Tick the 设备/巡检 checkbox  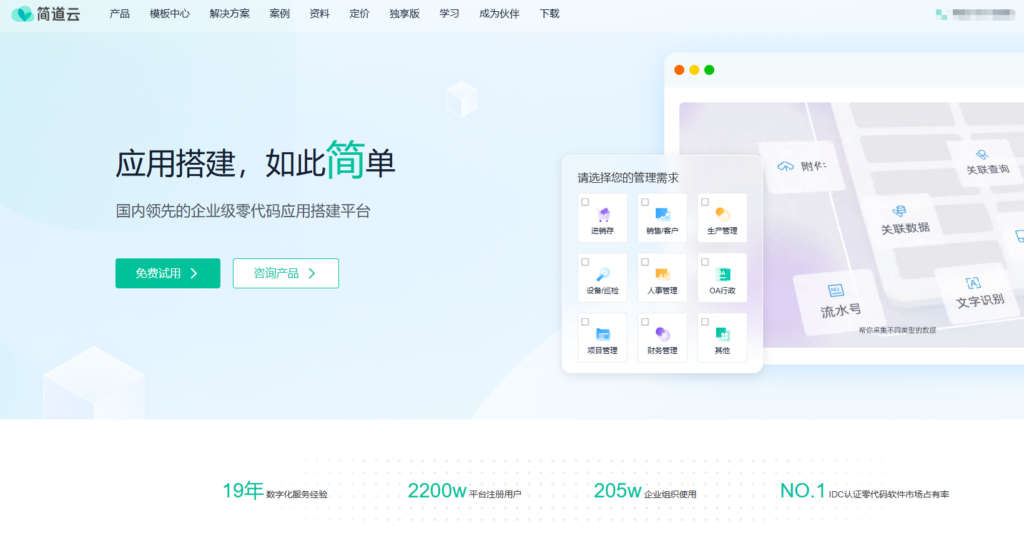(x=585, y=262)
